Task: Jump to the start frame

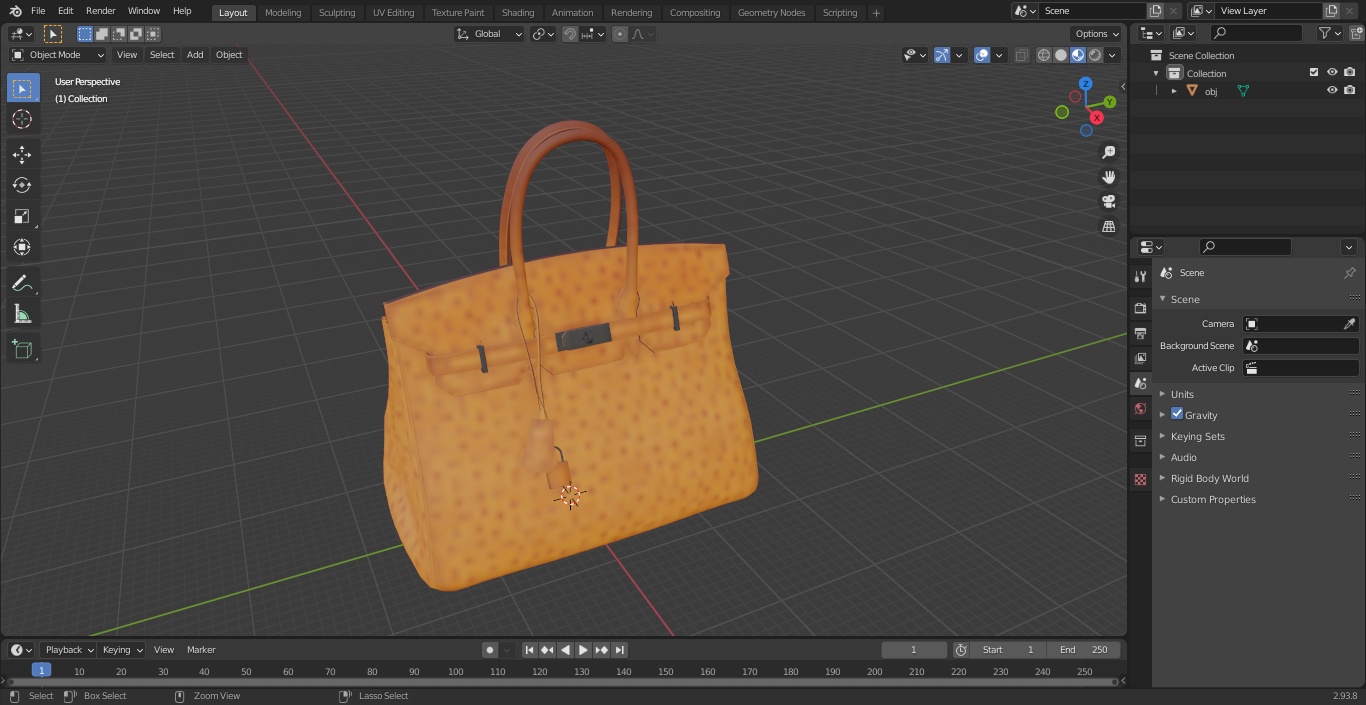Action: coord(529,650)
